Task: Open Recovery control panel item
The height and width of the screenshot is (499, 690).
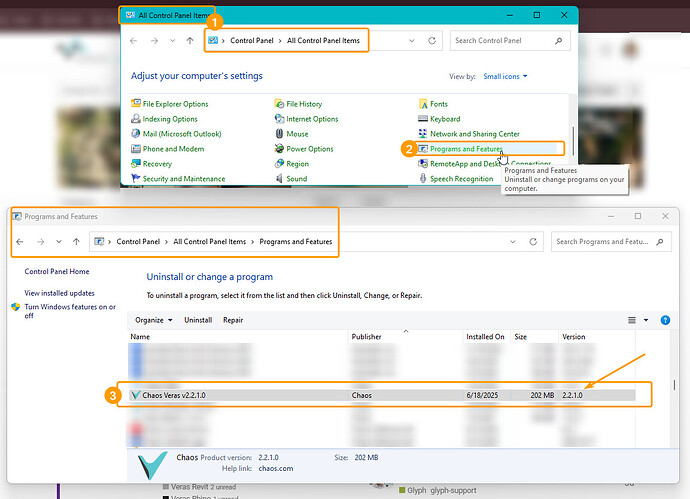Action: click(151, 164)
